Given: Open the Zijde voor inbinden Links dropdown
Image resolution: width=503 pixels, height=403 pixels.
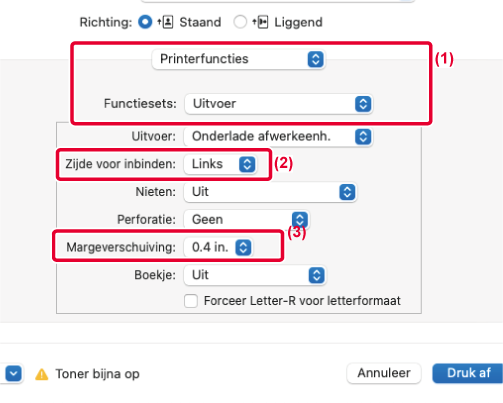Looking at the screenshot, I should (x=220, y=164).
